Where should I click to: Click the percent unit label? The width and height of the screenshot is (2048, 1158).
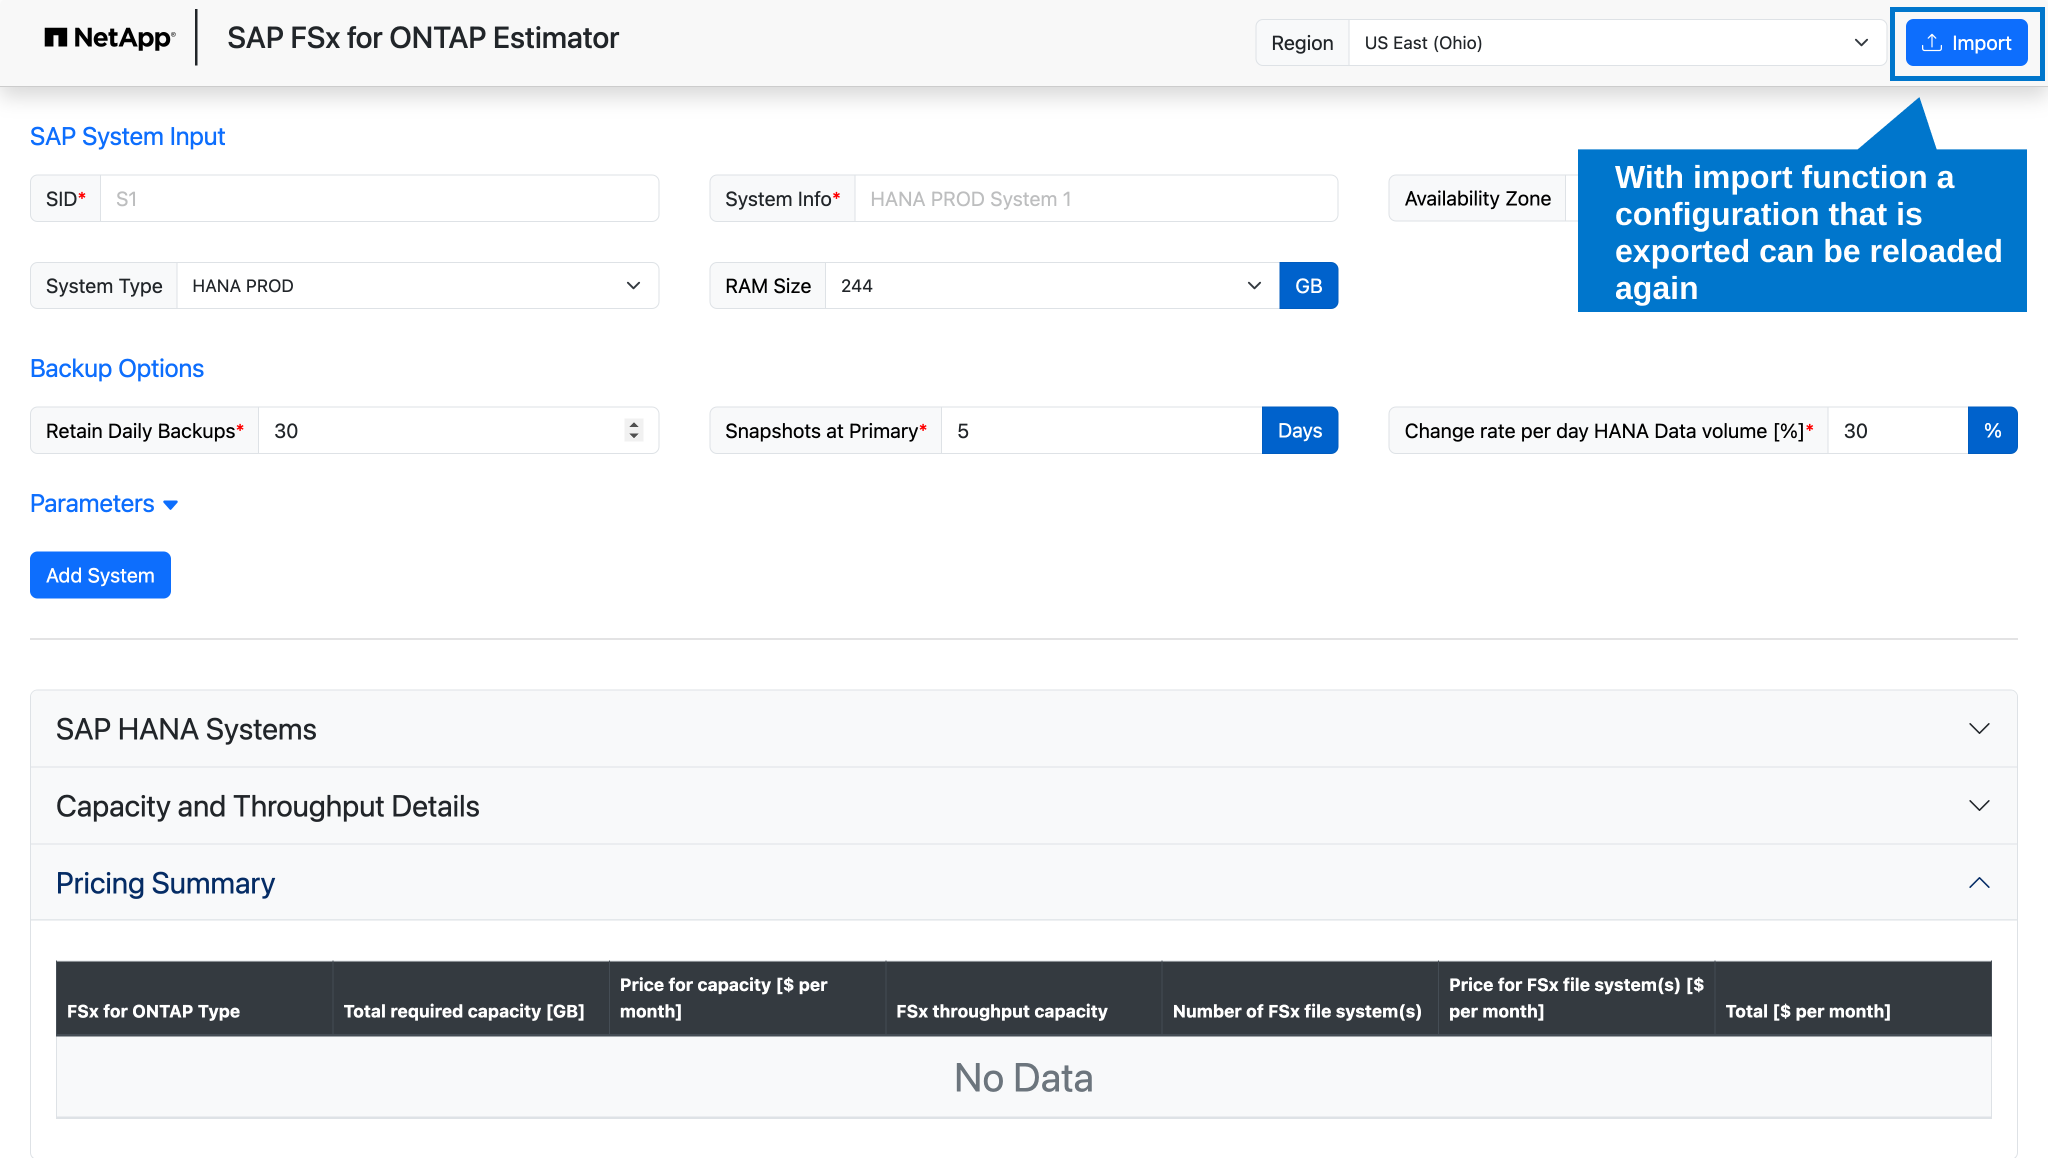pyautogui.click(x=1992, y=431)
